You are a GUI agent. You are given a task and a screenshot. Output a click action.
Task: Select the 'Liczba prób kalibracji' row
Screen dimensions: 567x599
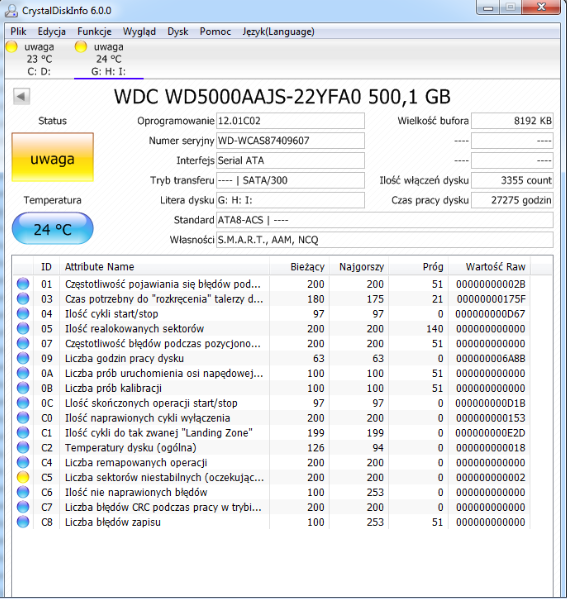(x=271, y=388)
